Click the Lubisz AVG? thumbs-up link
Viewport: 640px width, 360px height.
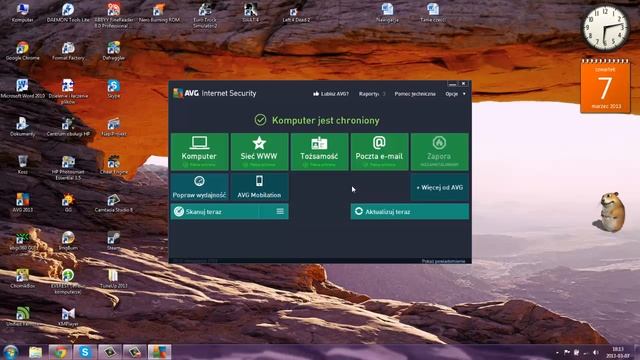point(331,94)
